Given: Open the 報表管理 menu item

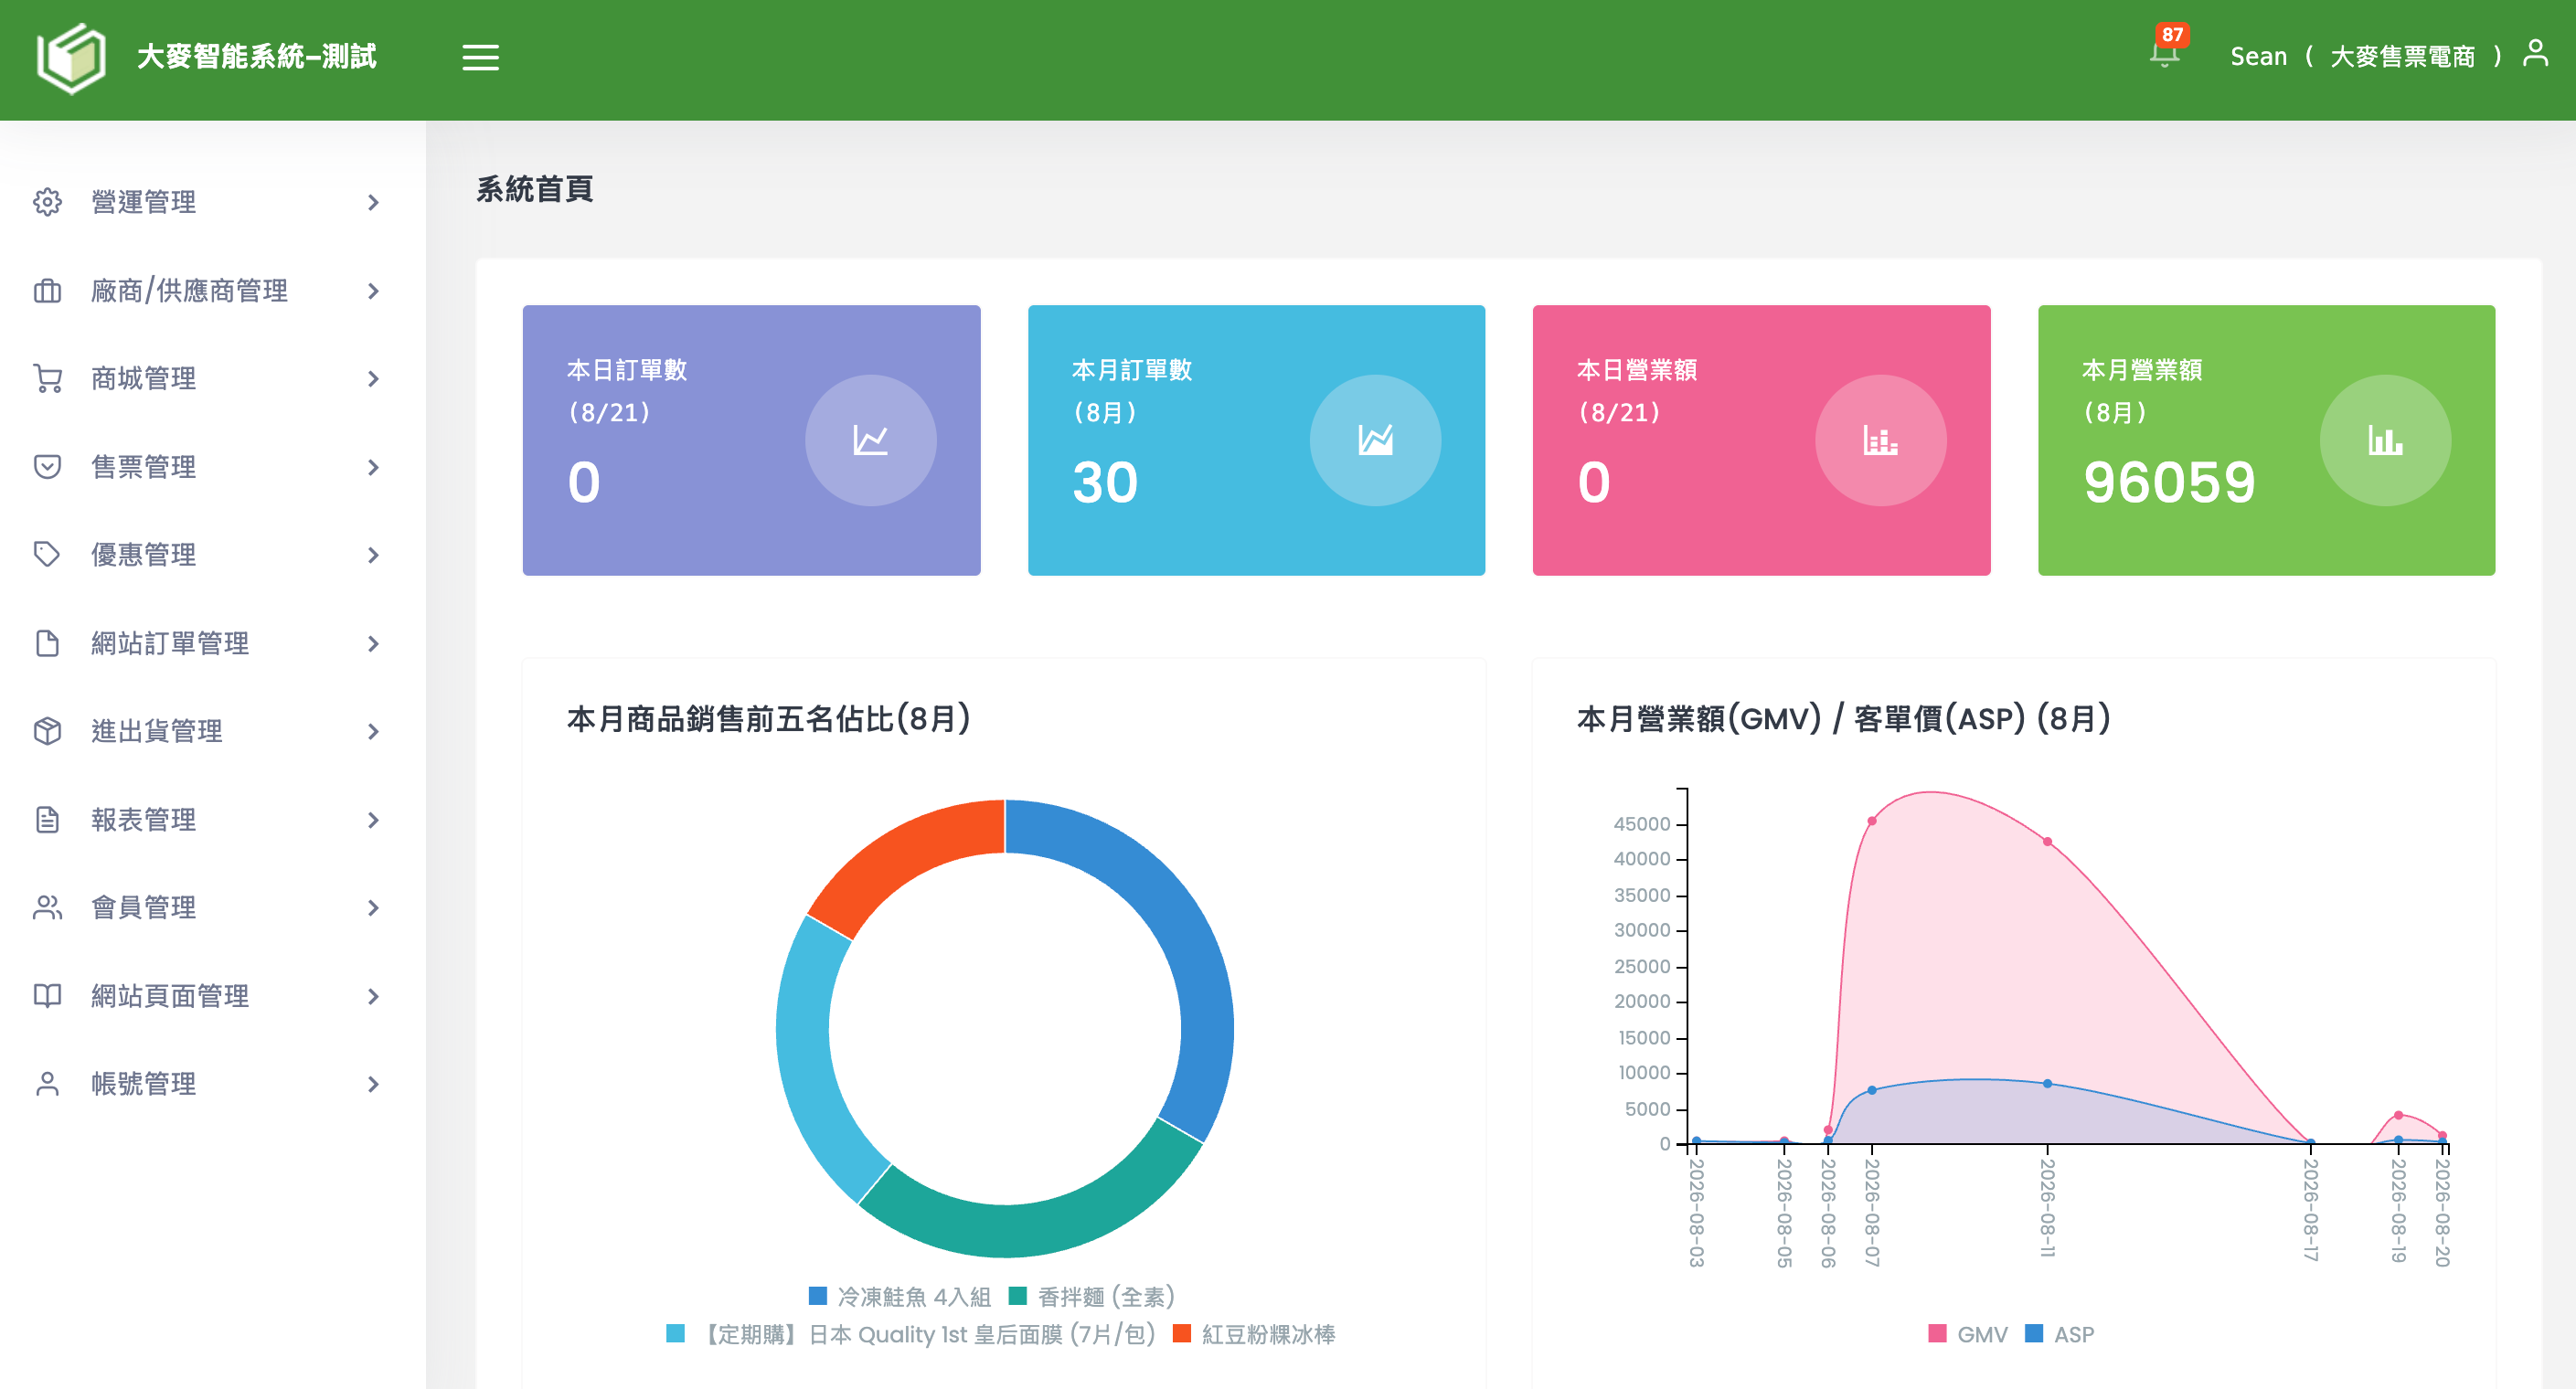Looking at the screenshot, I should click(x=212, y=820).
